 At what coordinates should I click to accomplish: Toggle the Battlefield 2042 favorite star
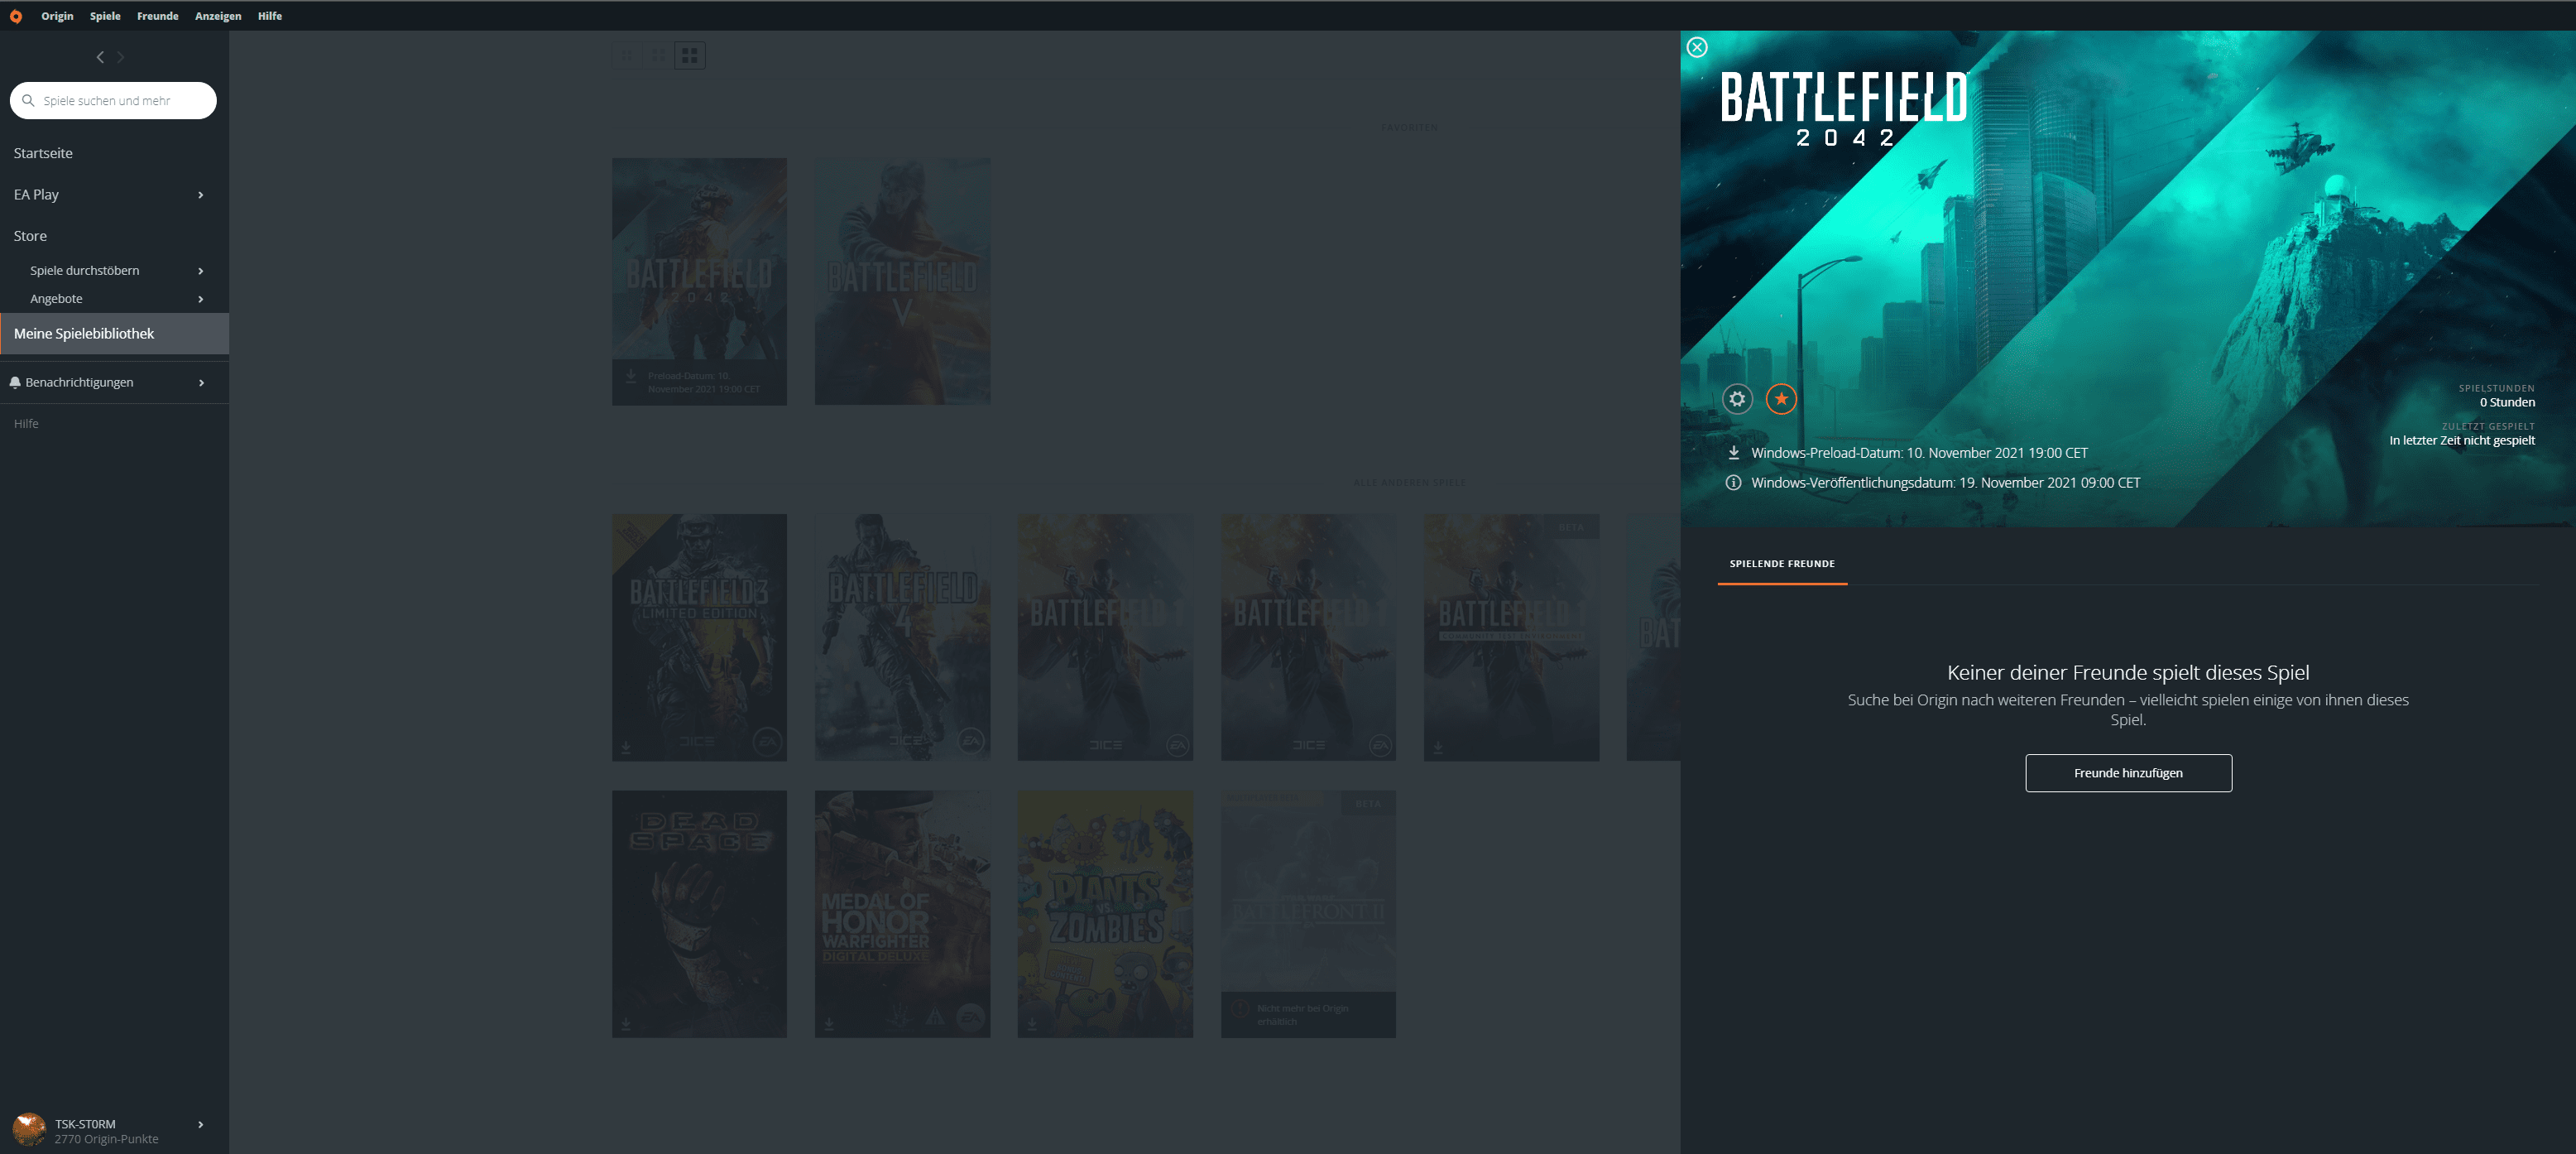[x=1781, y=399]
